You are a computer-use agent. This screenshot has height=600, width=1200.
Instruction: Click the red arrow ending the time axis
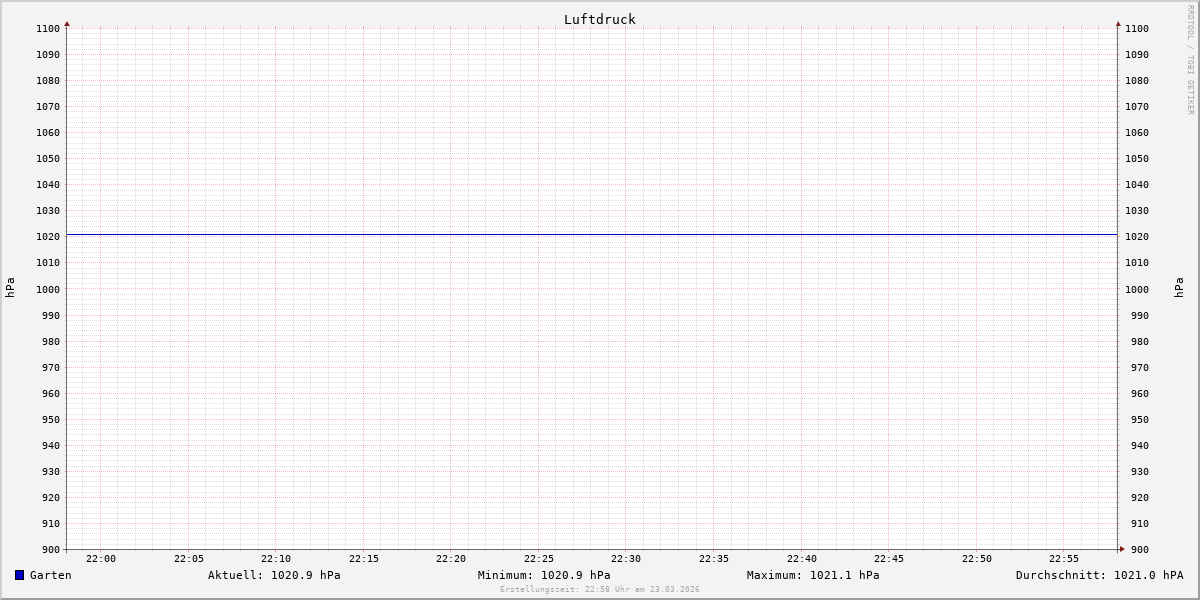point(1122,549)
